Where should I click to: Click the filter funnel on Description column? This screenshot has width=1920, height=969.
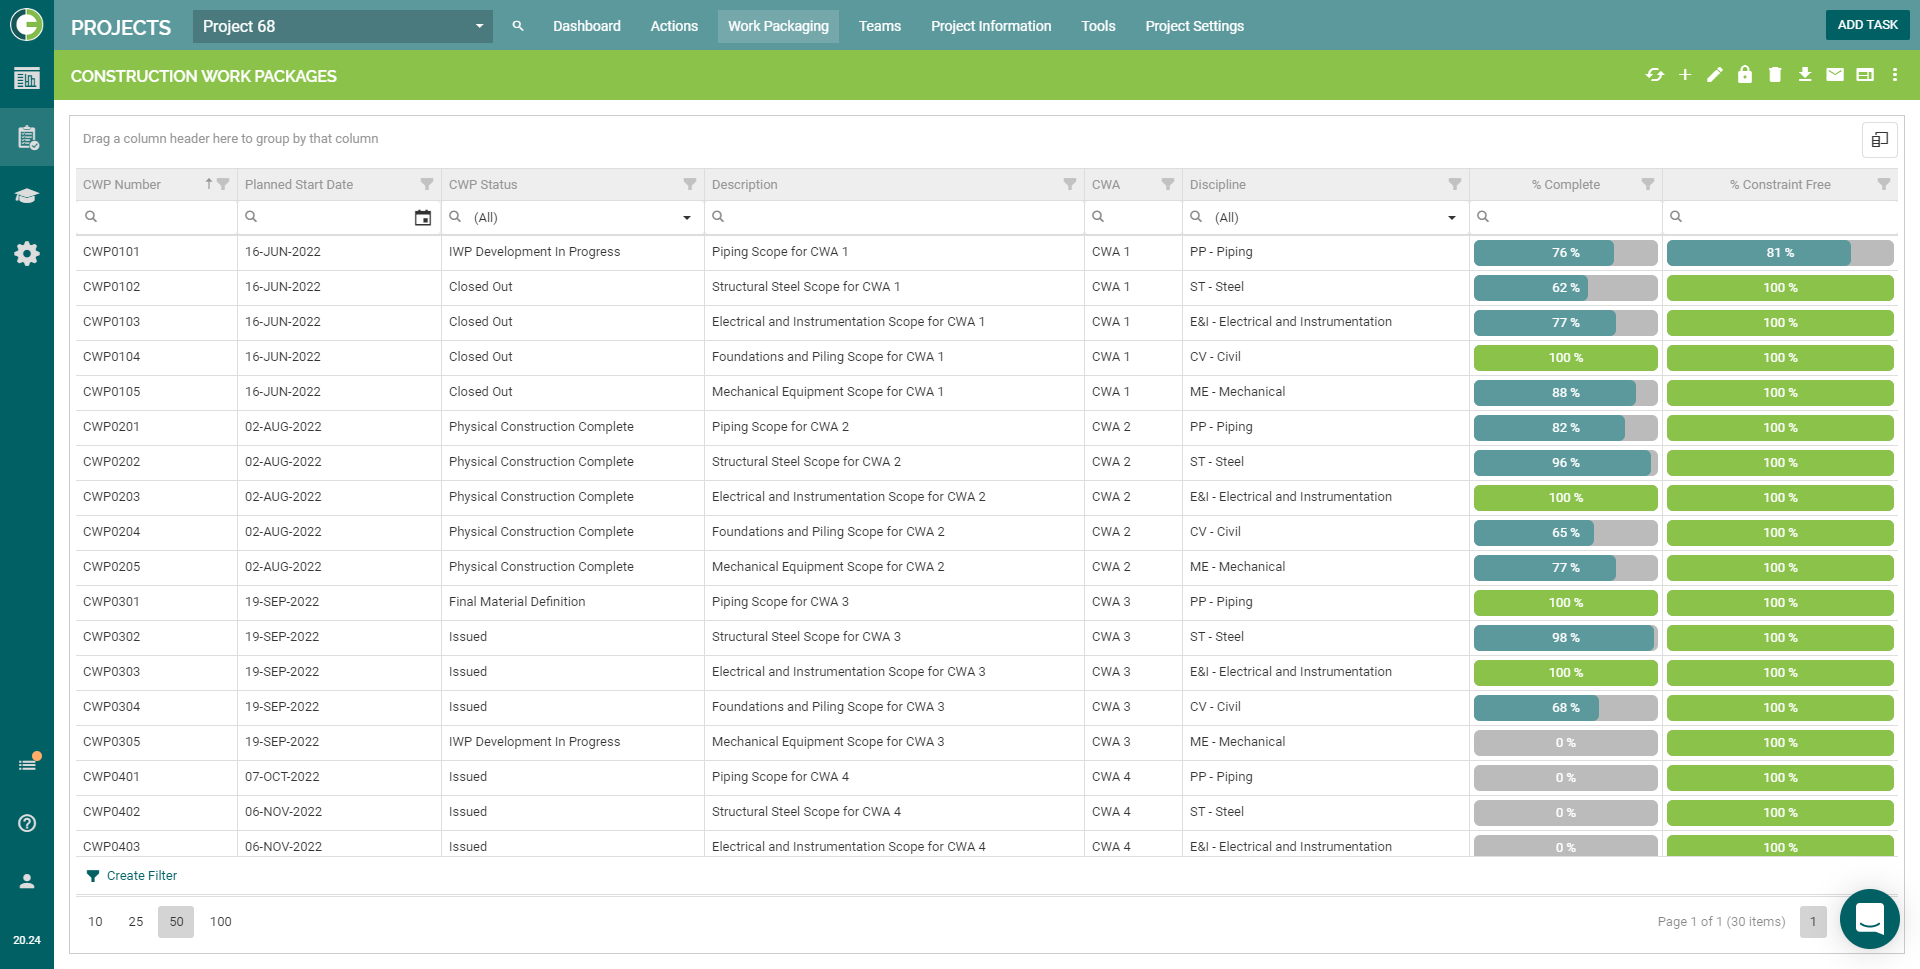1070,184
